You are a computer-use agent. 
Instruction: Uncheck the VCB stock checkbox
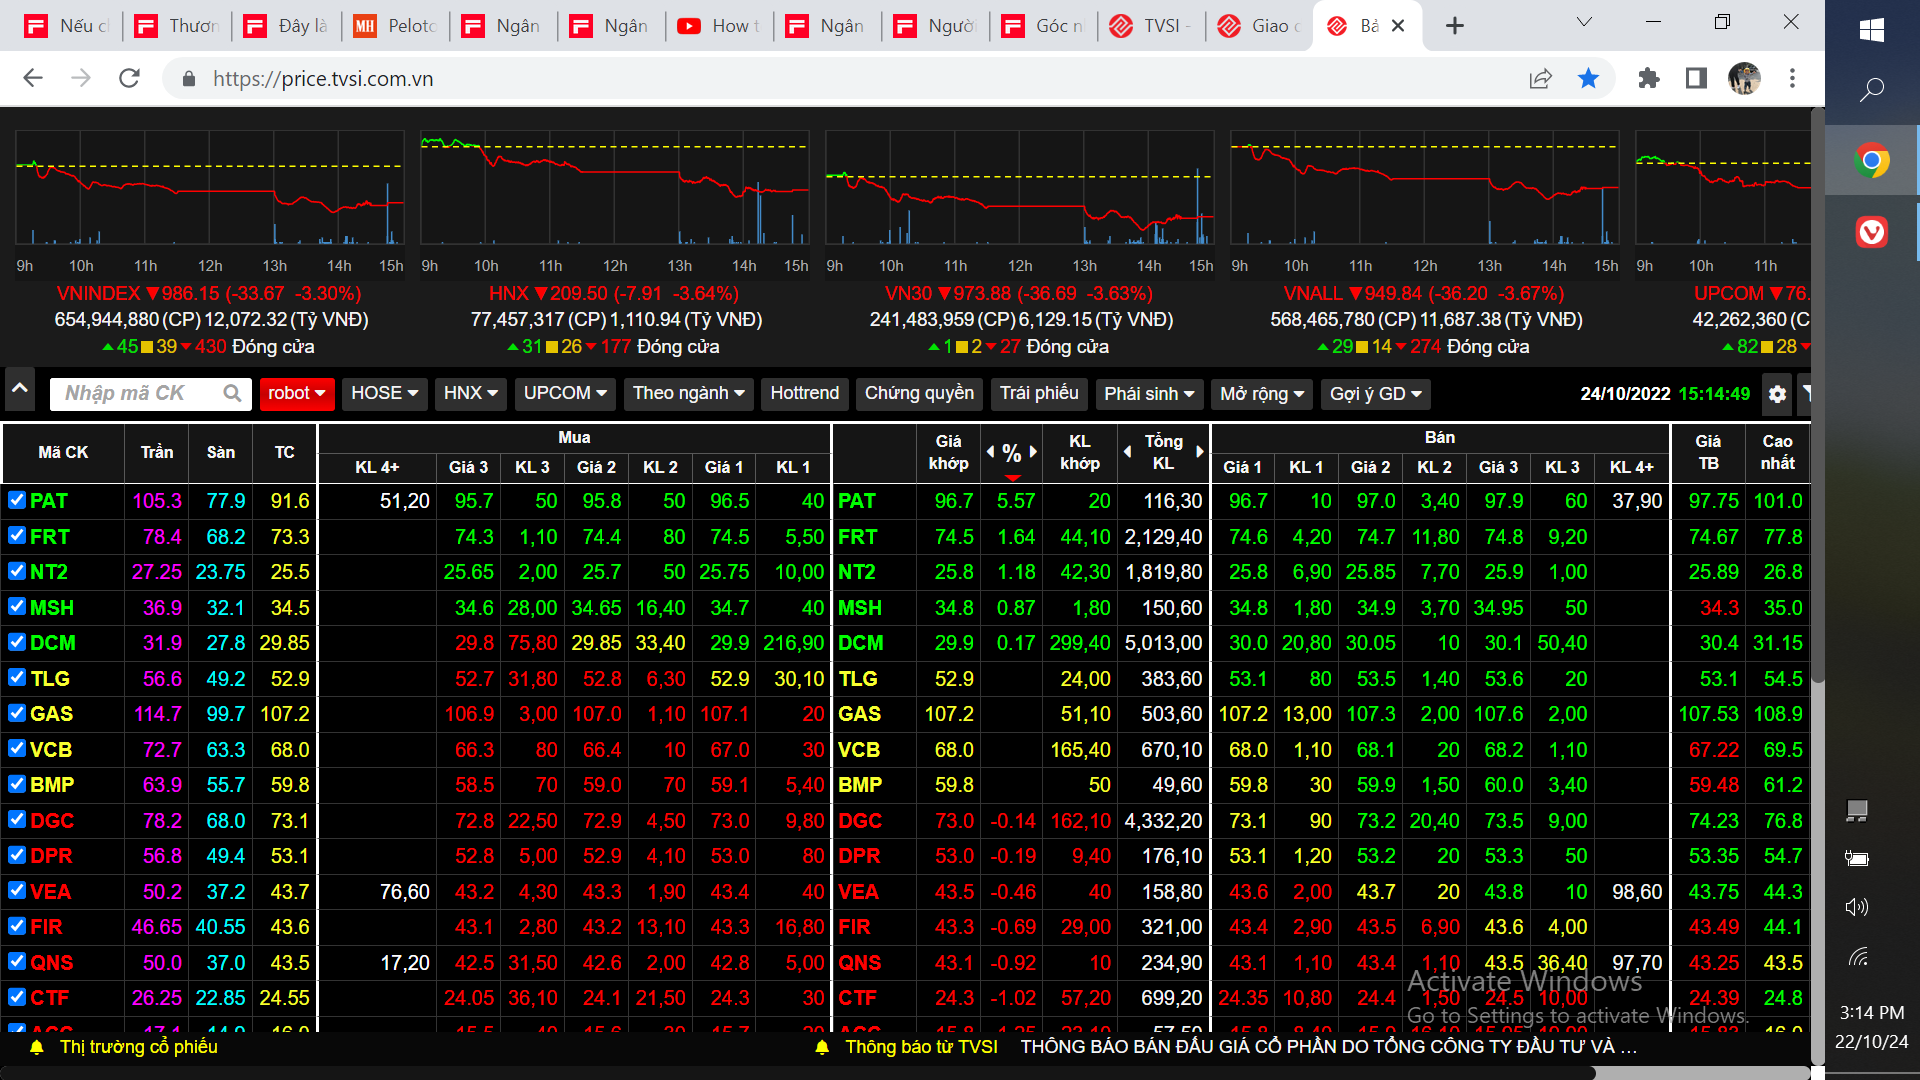coord(17,749)
